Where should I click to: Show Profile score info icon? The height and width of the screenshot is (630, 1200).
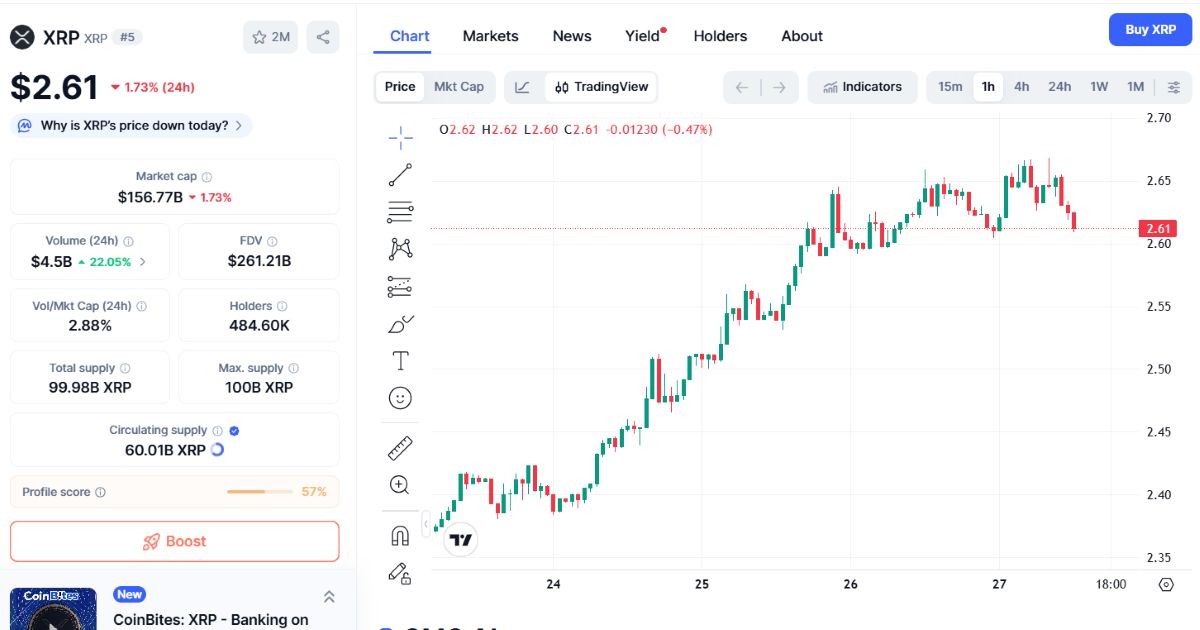point(100,492)
